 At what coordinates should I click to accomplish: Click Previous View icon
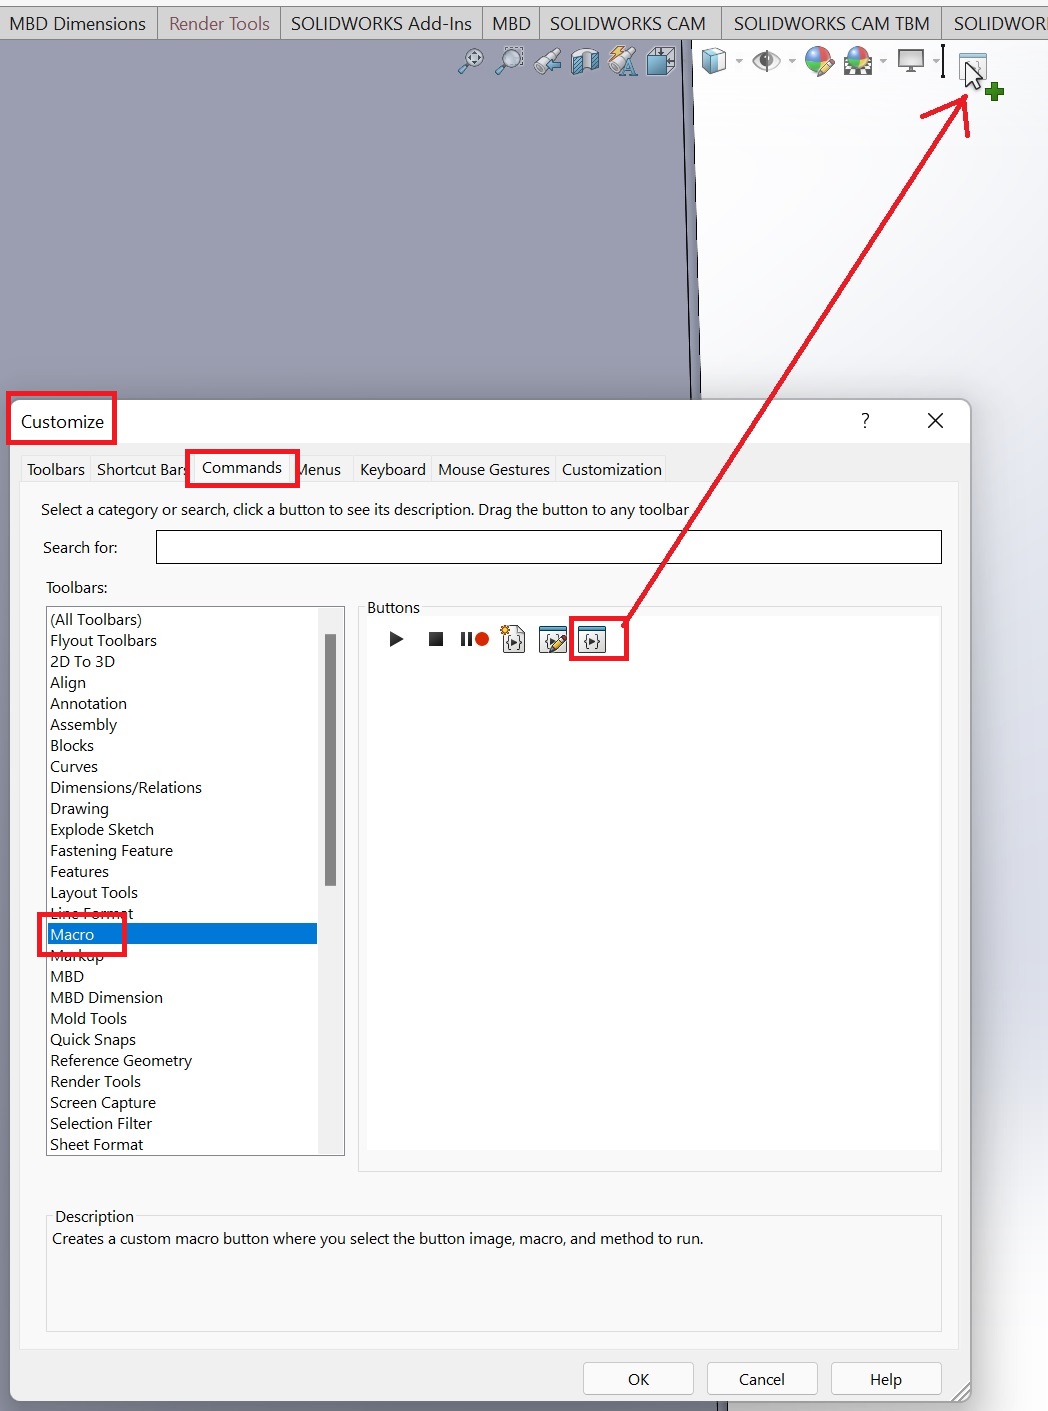547,62
